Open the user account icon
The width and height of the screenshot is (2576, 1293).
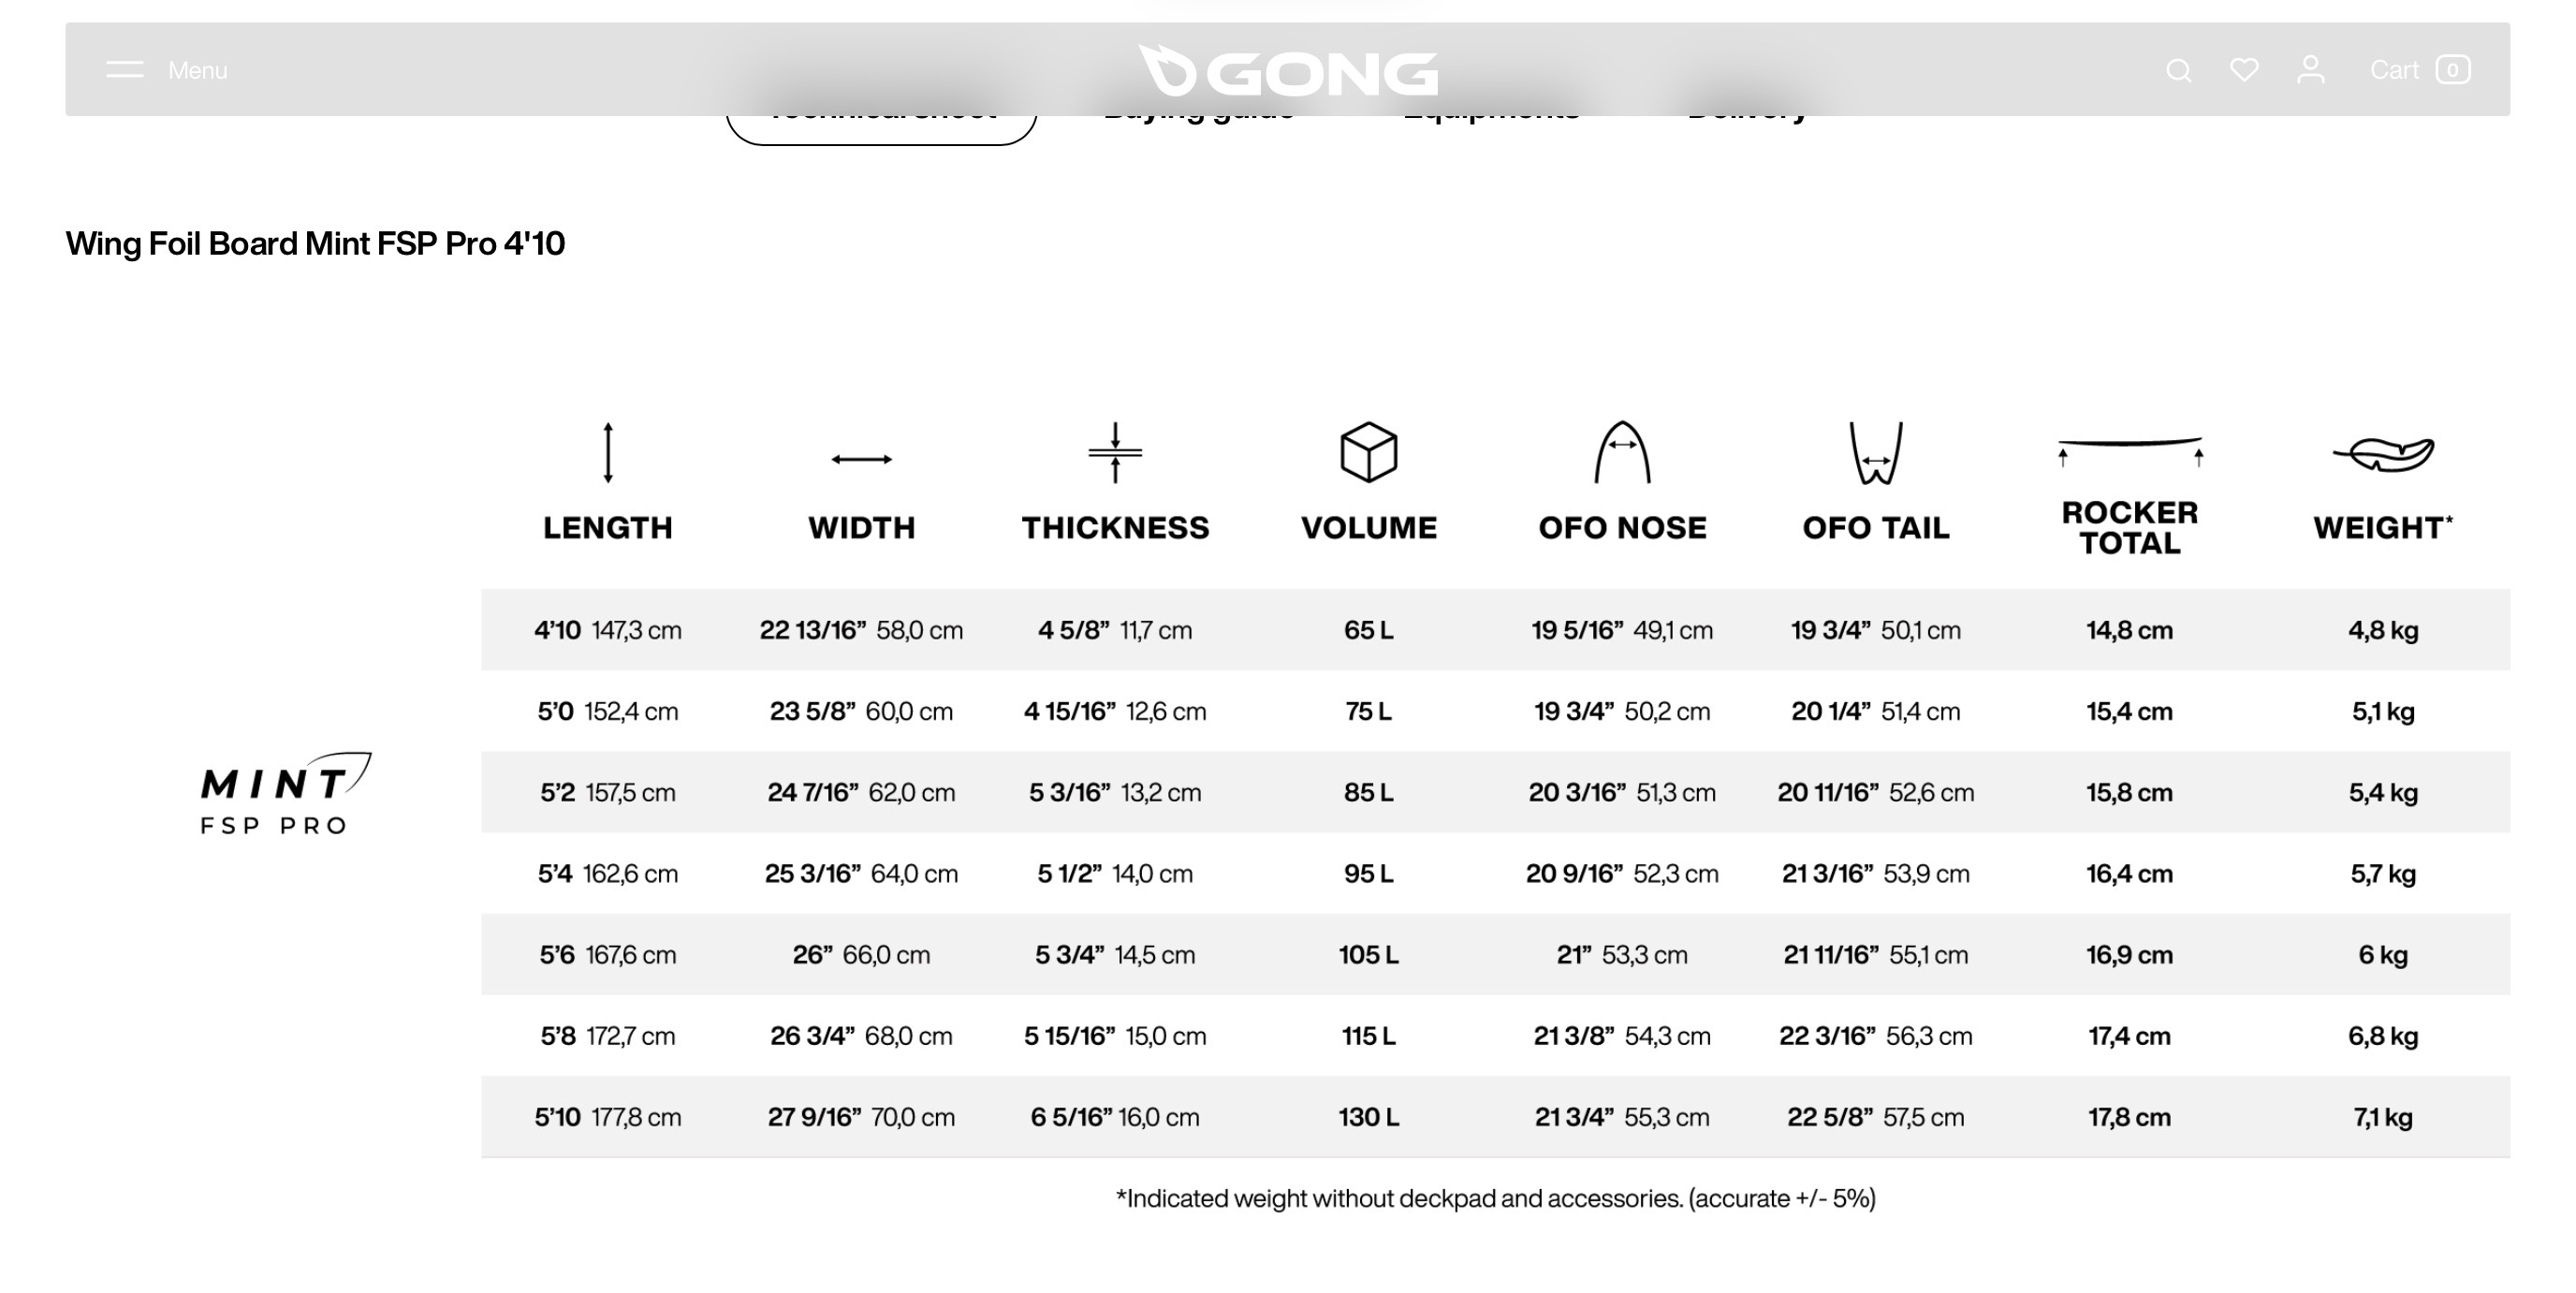2310,70
